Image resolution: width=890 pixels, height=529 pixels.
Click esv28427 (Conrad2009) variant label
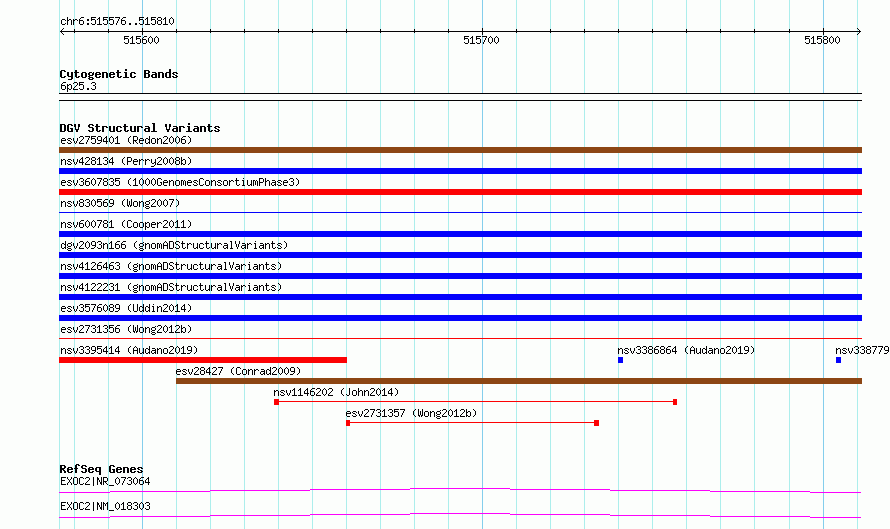coord(238,371)
